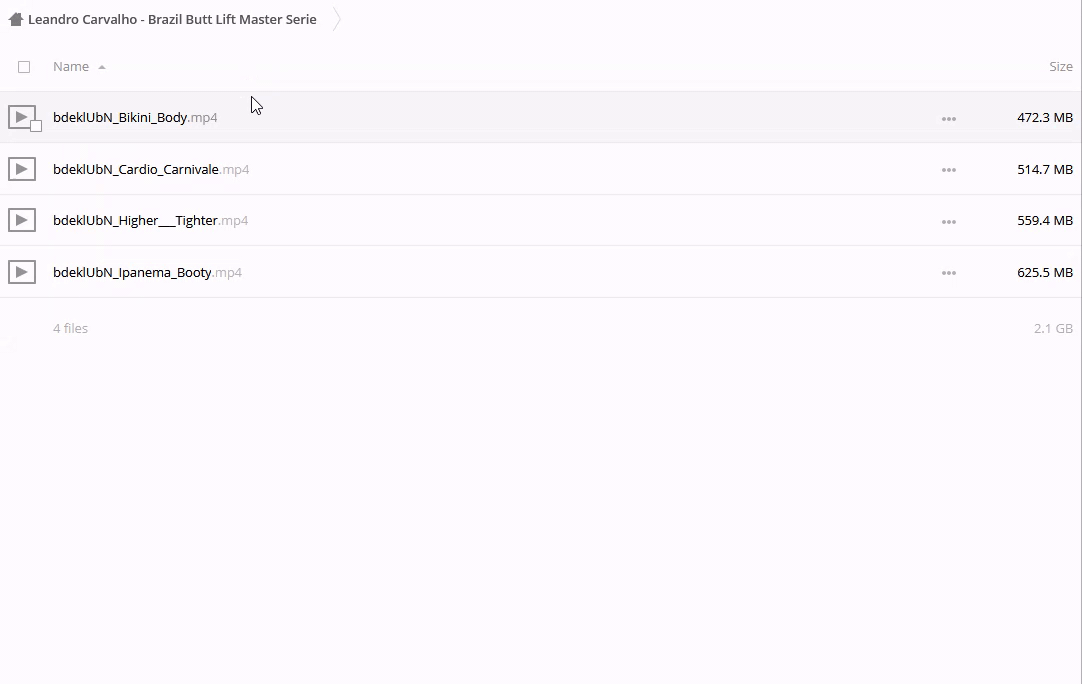
Task: Select the bdeklUbN_Ipanema_Booty.mp4 file name
Action: coord(147,272)
